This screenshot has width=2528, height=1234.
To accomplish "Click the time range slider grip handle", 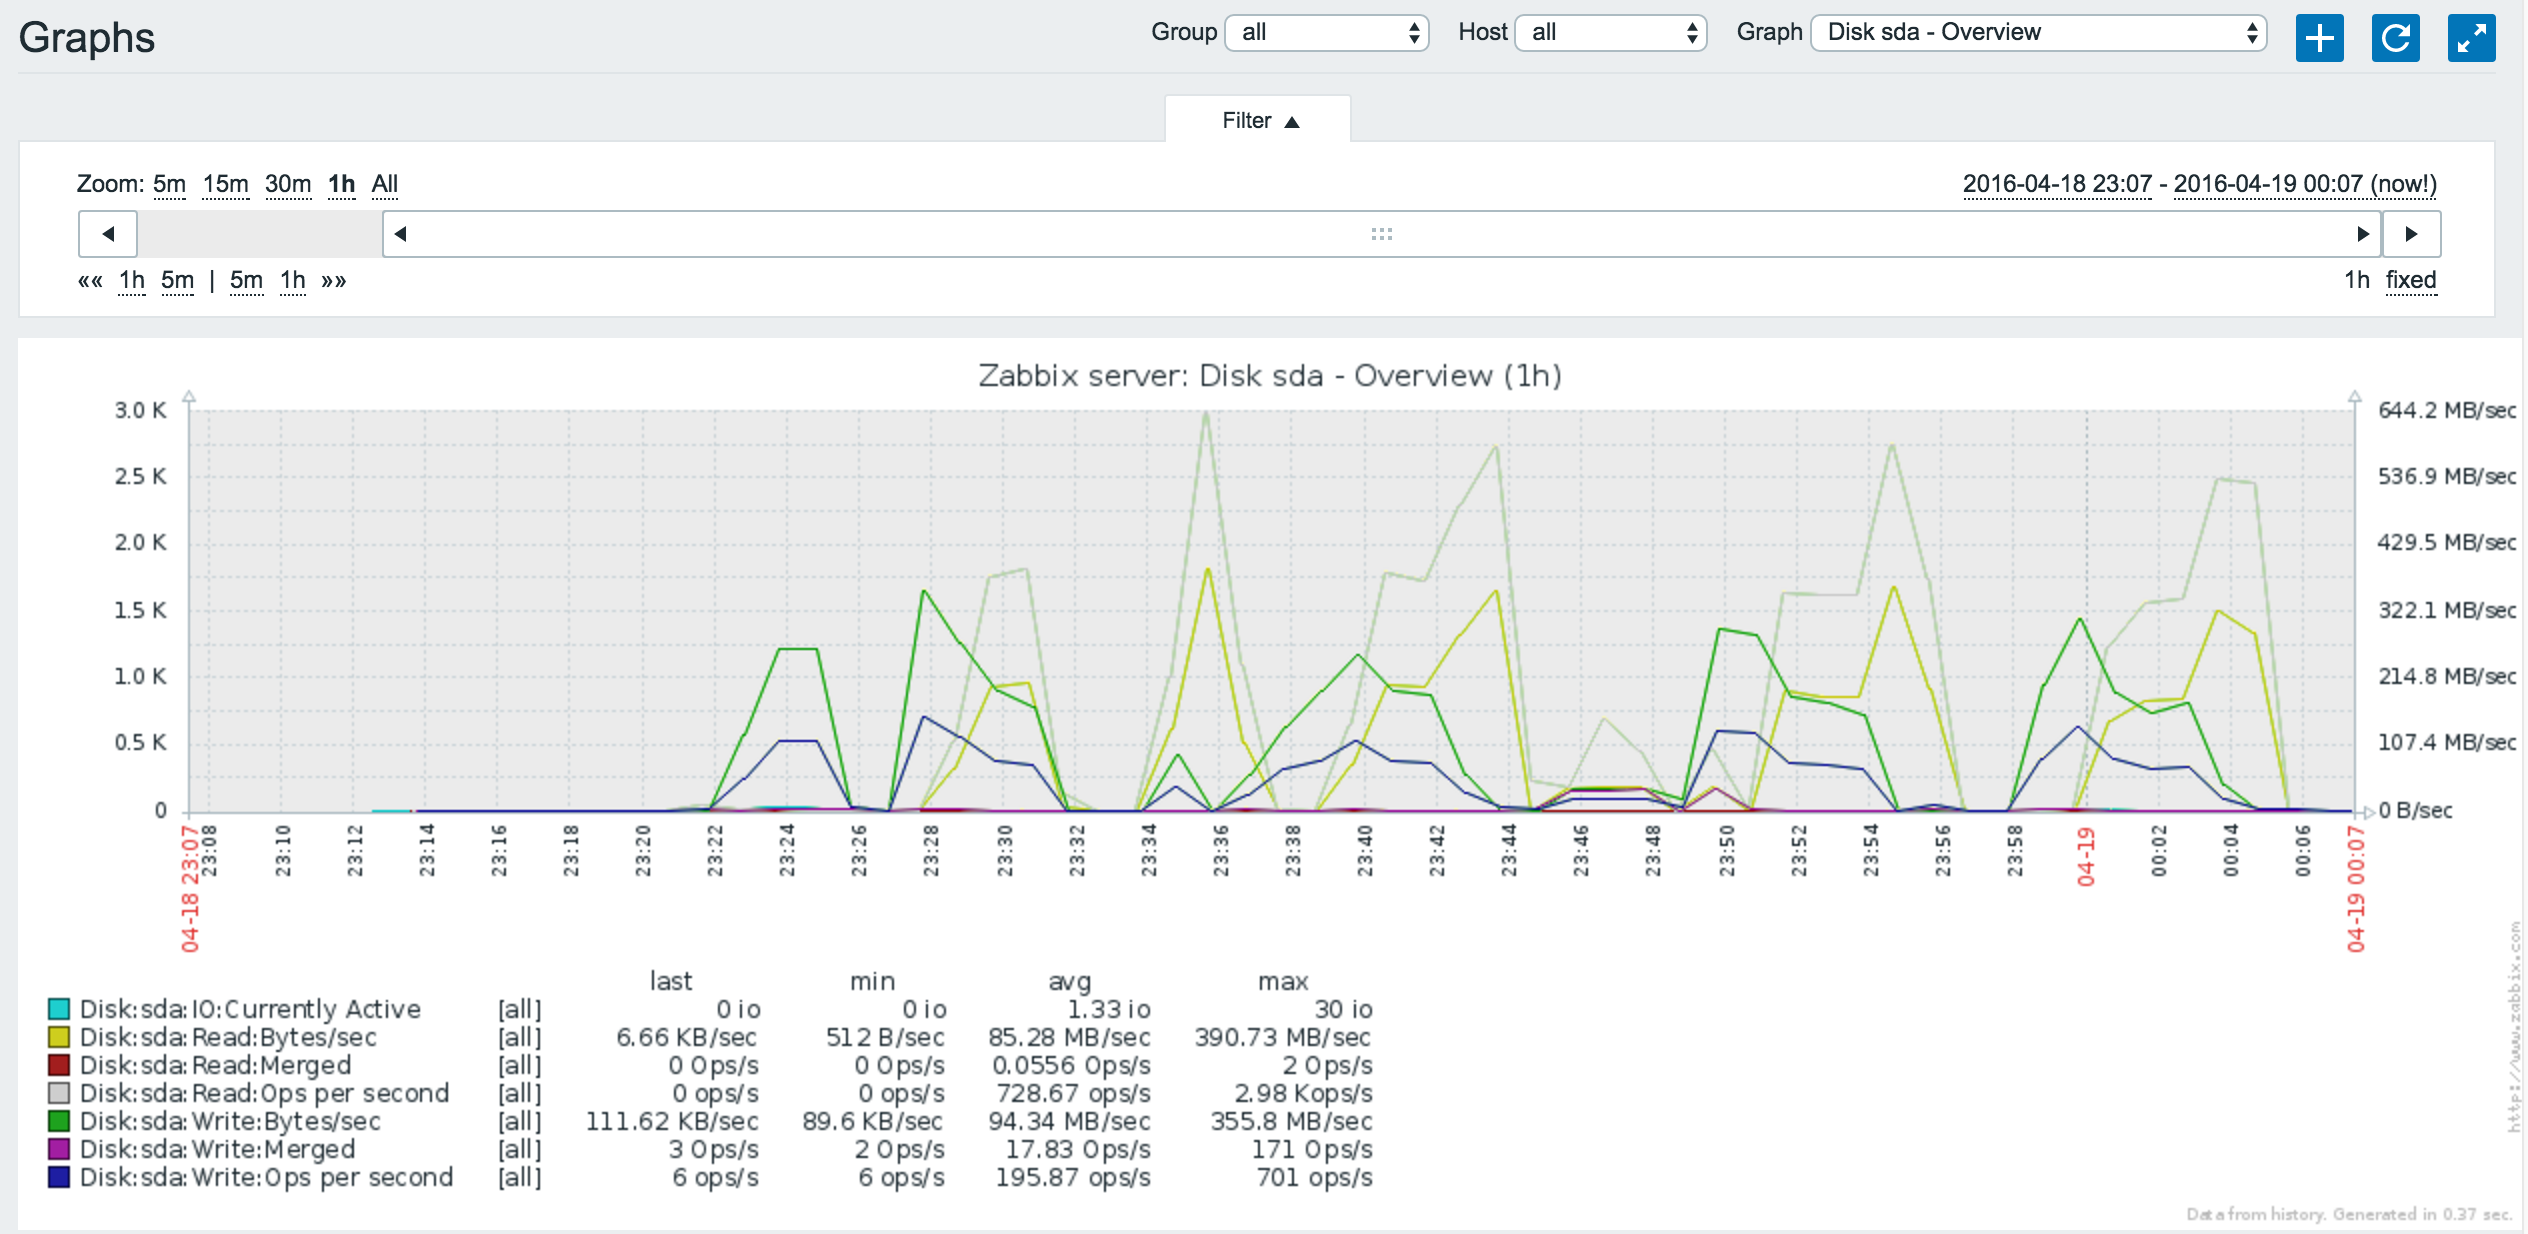I will pyautogui.click(x=1381, y=234).
